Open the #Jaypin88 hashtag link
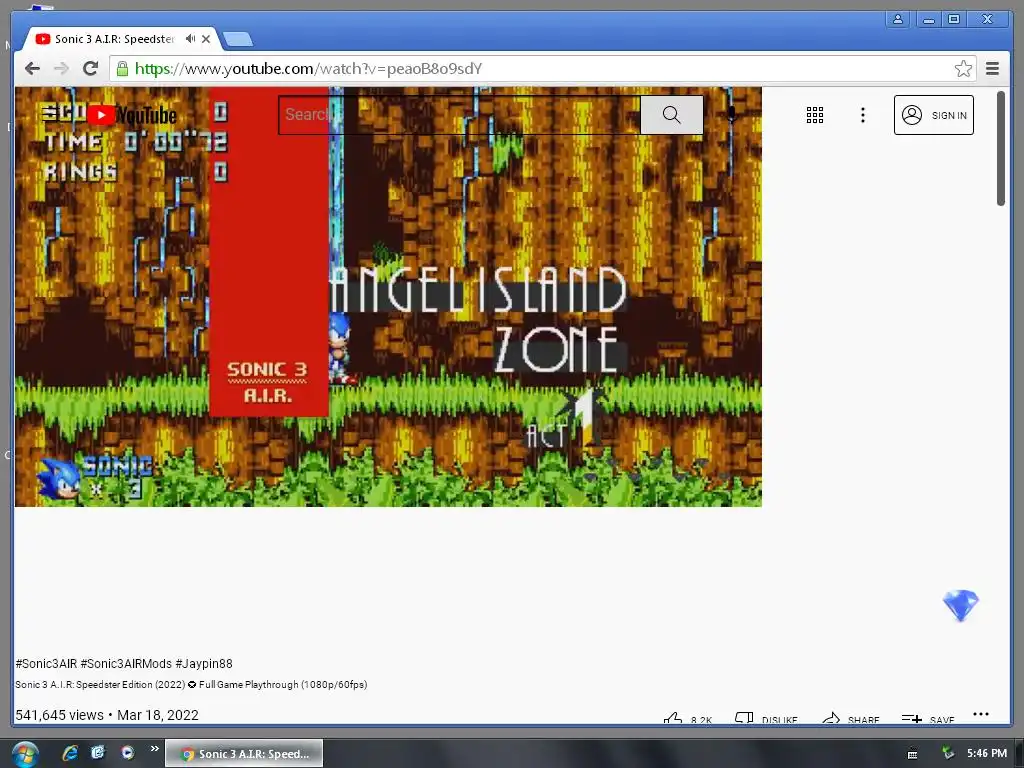Screen dimensions: 1024x768 pos(204,664)
